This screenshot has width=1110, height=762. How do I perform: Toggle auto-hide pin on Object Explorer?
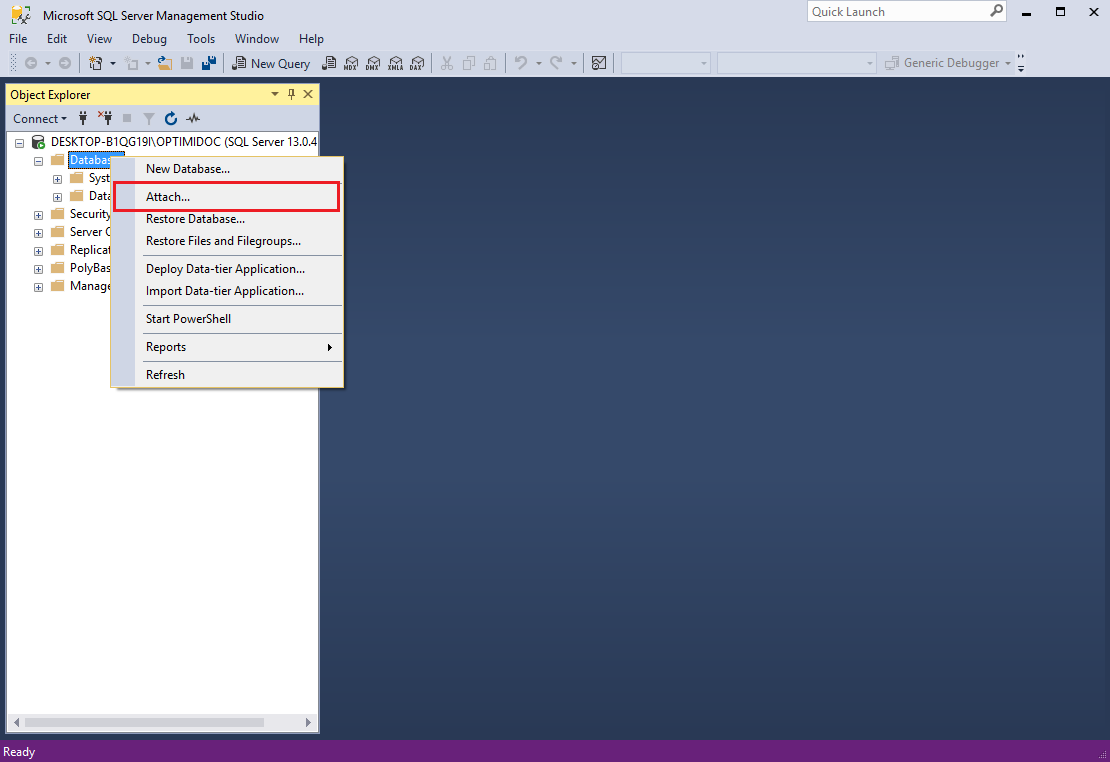(291, 94)
